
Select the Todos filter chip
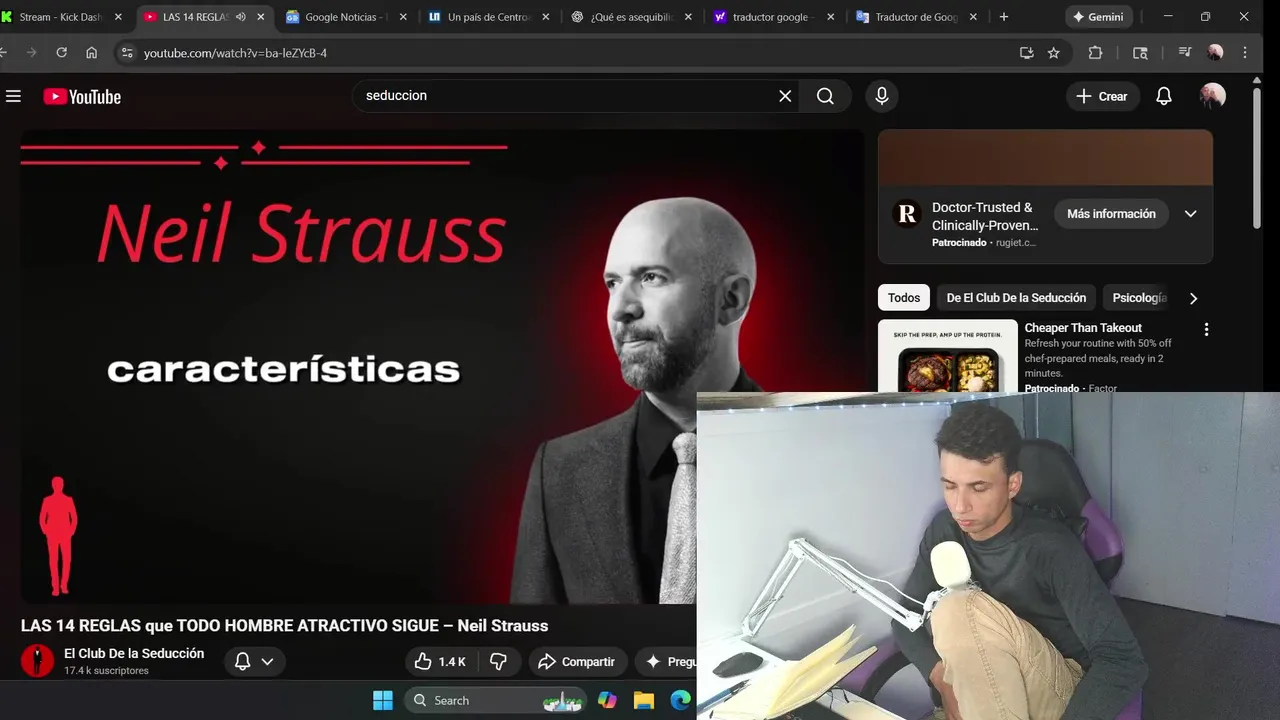pyautogui.click(x=904, y=298)
